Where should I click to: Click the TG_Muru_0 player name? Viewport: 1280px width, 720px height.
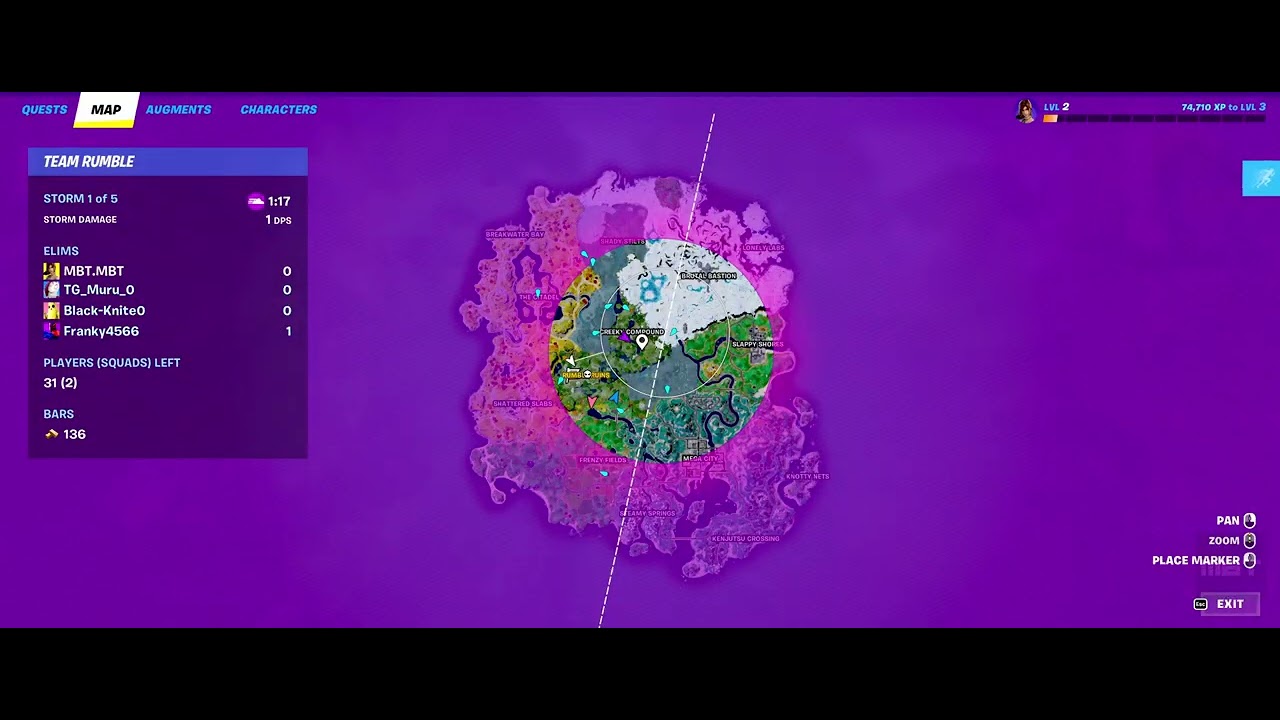click(x=99, y=290)
